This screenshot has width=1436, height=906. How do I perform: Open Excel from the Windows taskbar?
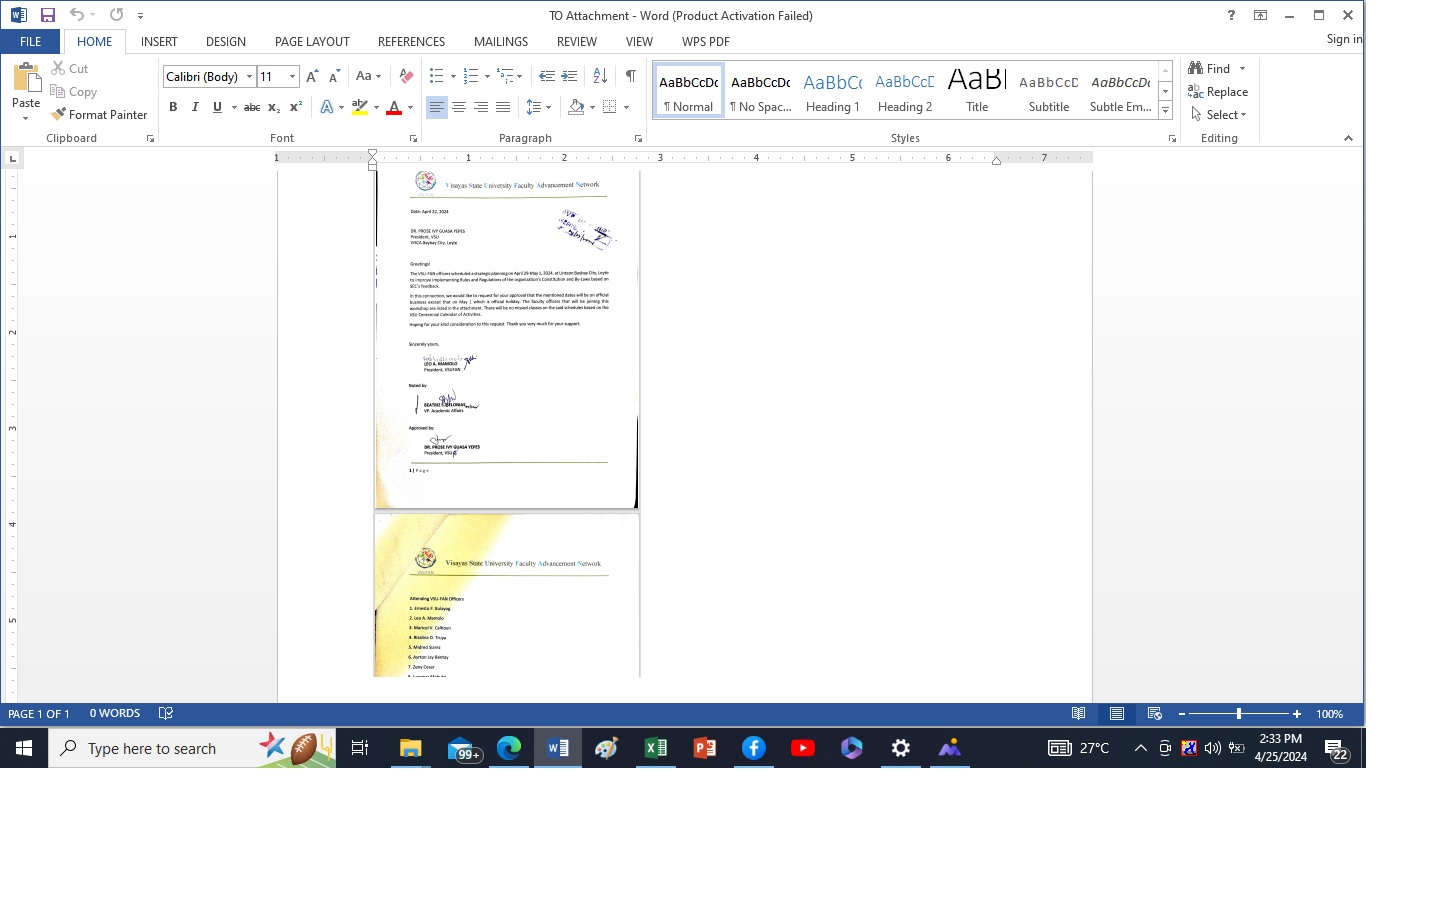(x=656, y=748)
